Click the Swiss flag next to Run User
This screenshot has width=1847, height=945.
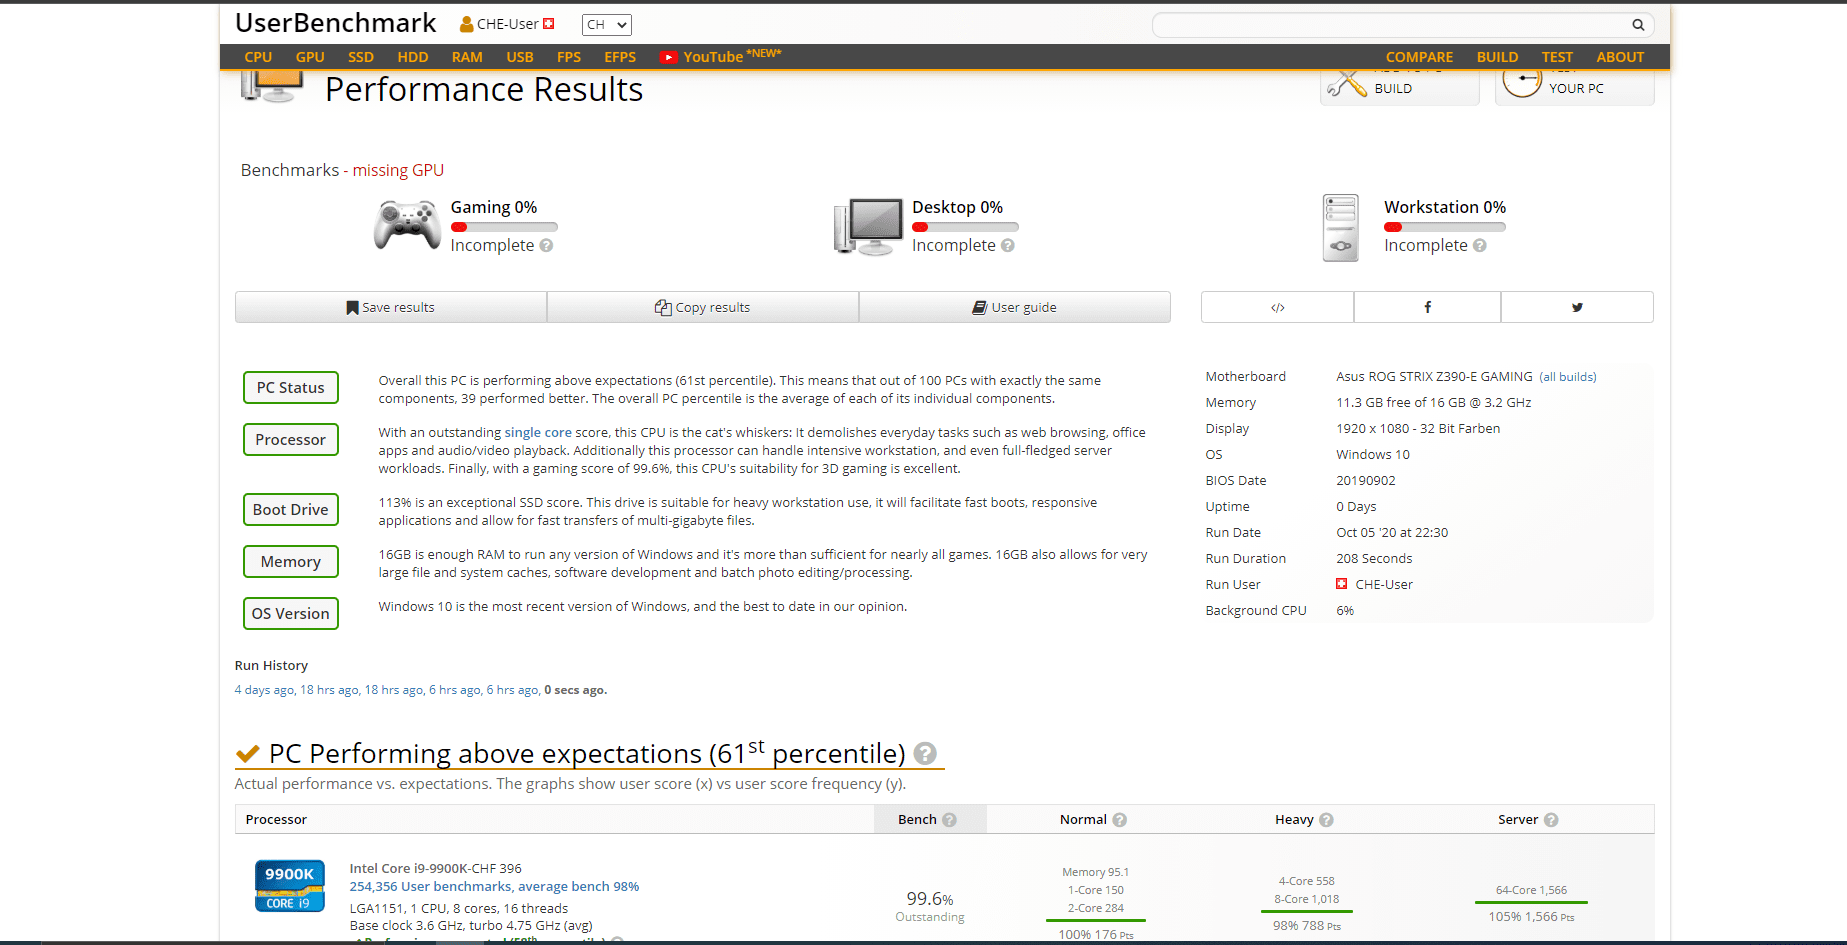click(x=1342, y=584)
